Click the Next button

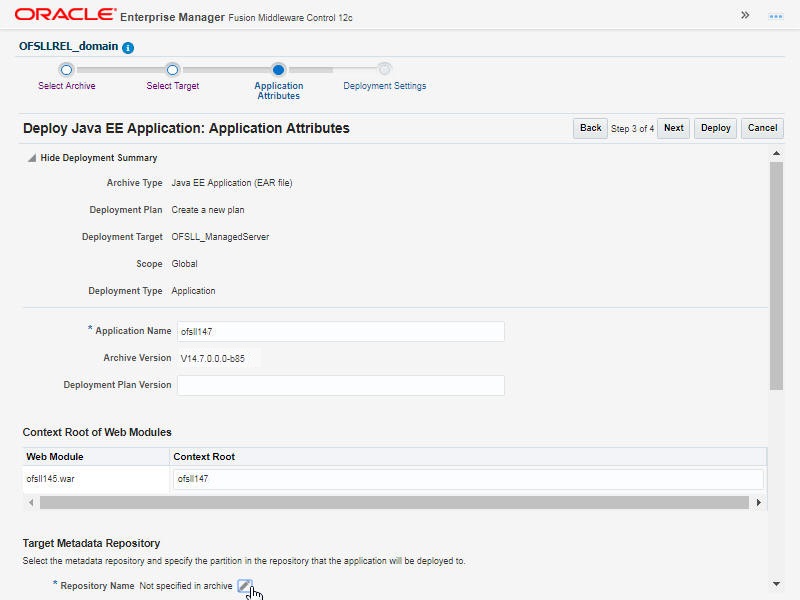[673, 128]
